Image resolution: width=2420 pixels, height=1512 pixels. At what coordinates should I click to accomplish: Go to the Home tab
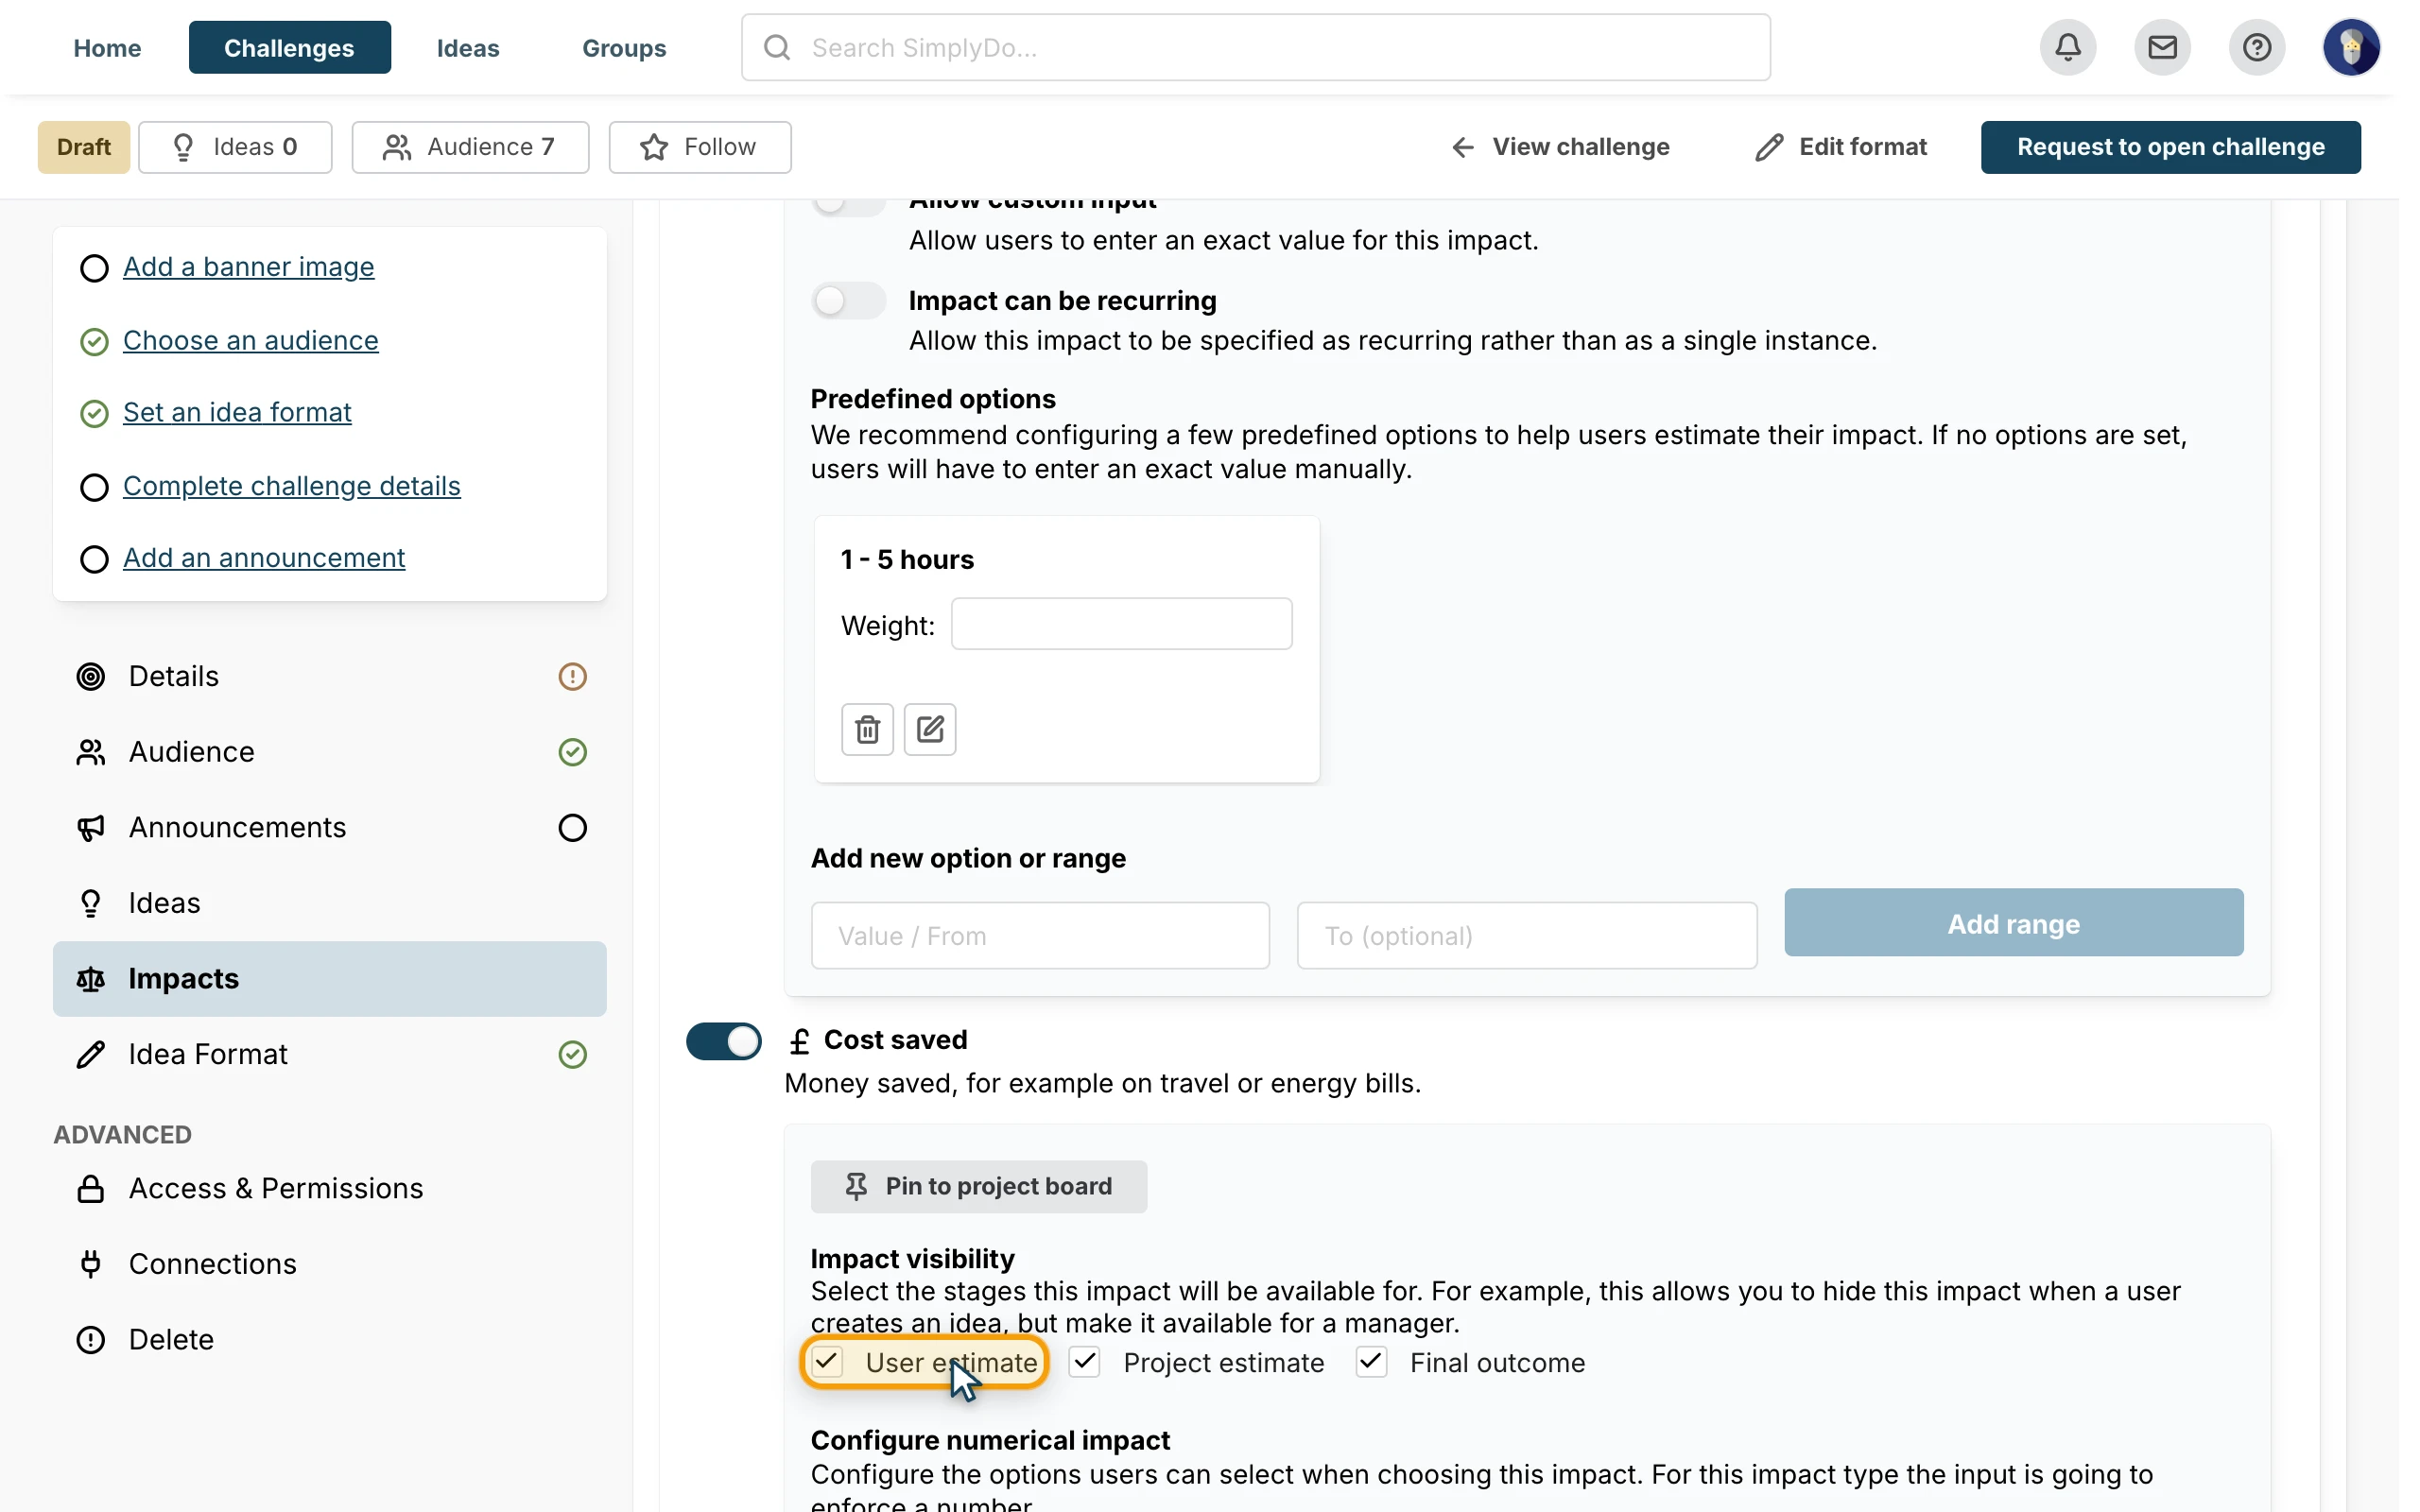point(107,47)
